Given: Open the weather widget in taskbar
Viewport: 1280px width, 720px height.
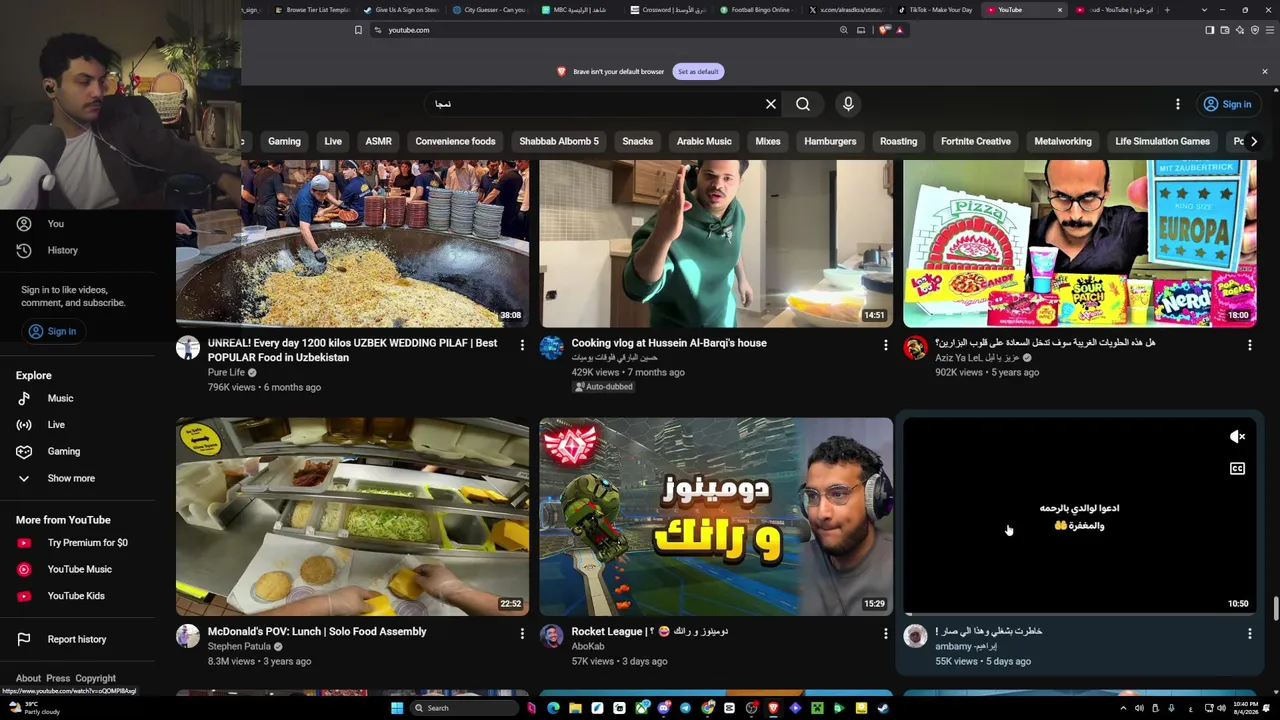Looking at the screenshot, I should pyautogui.click(x=35, y=708).
